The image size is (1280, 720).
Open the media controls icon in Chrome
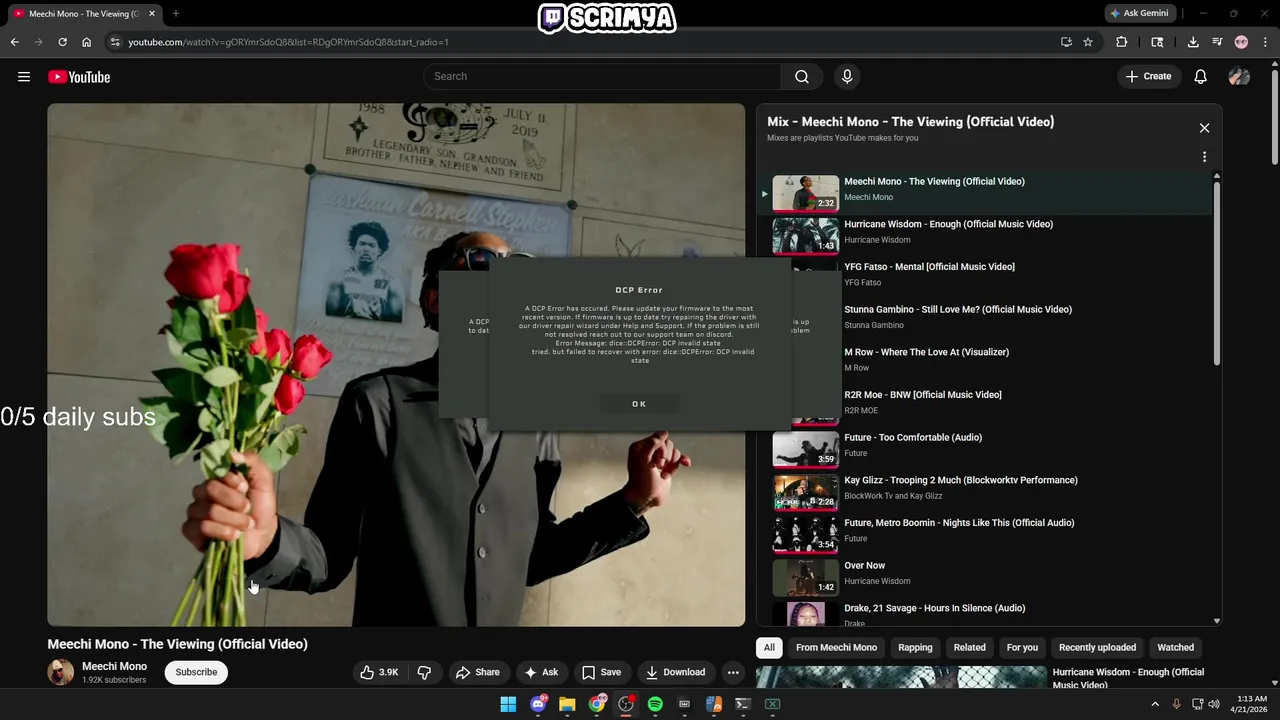point(1217,42)
